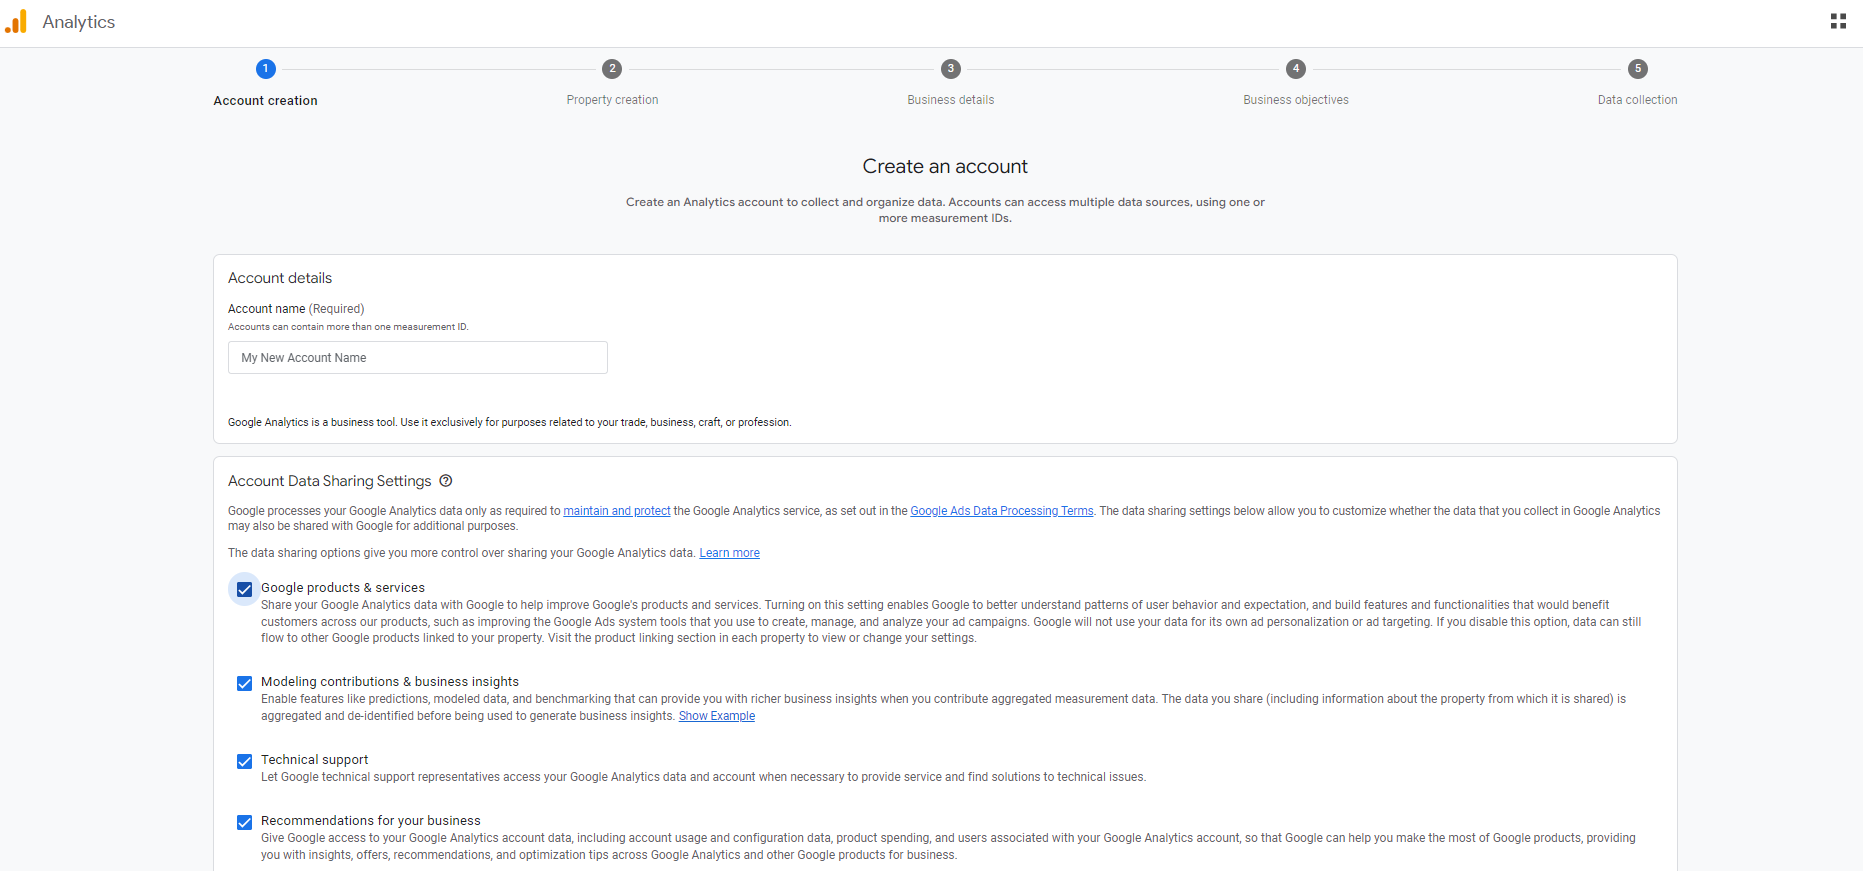Viewport: 1863px width, 871px height.
Task: Click the Business objectives step label
Action: click(1296, 100)
